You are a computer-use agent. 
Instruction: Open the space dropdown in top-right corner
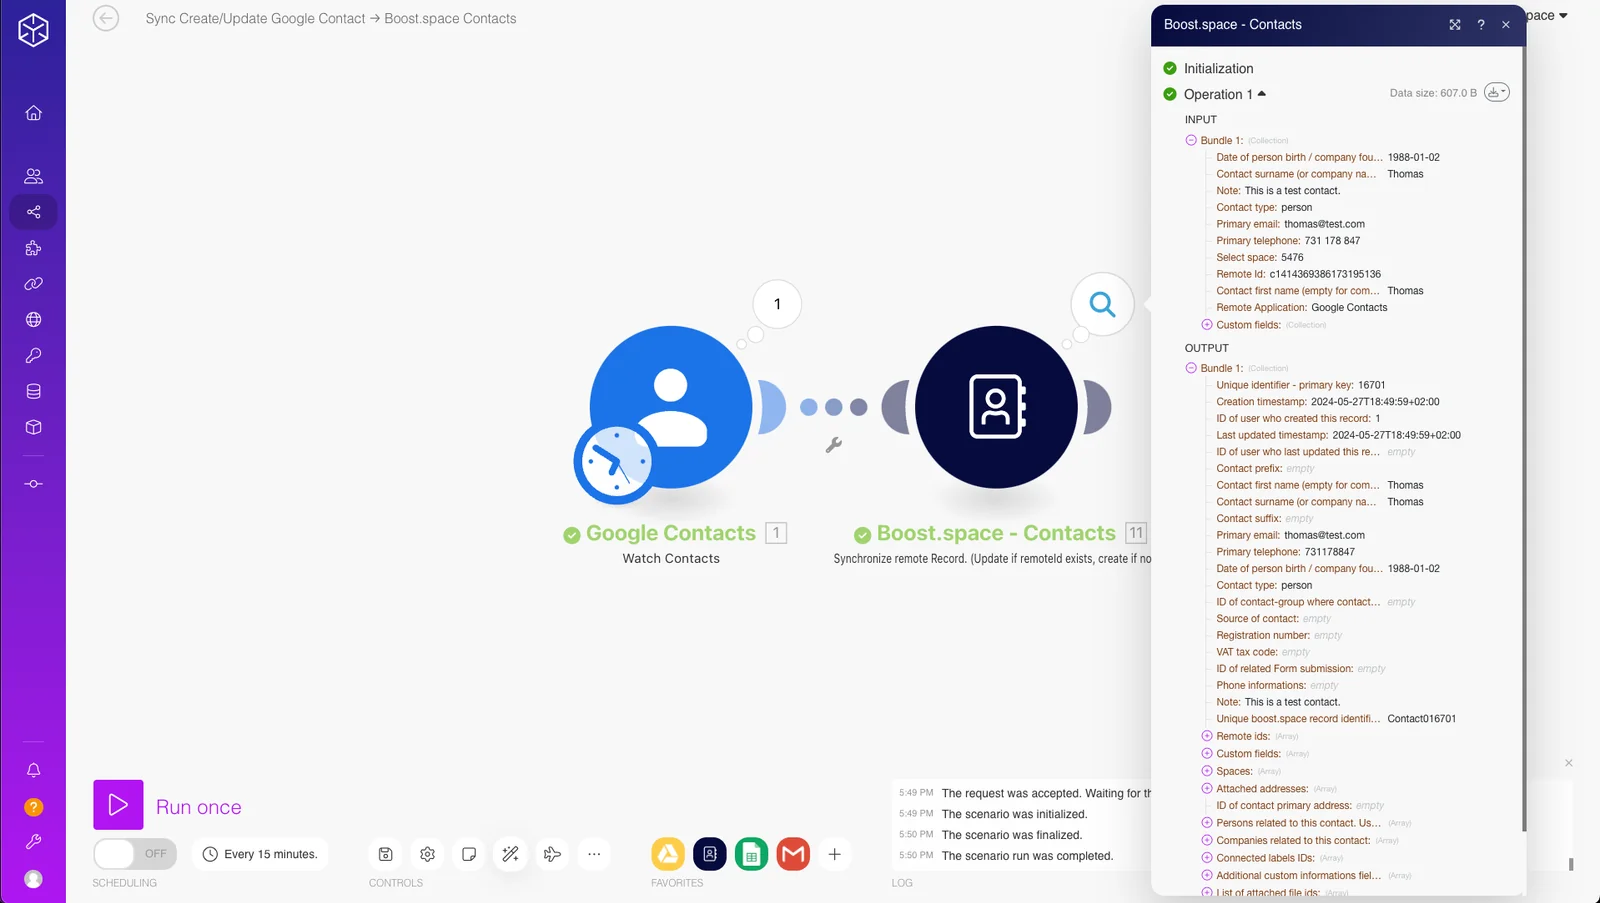coord(1548,15)
